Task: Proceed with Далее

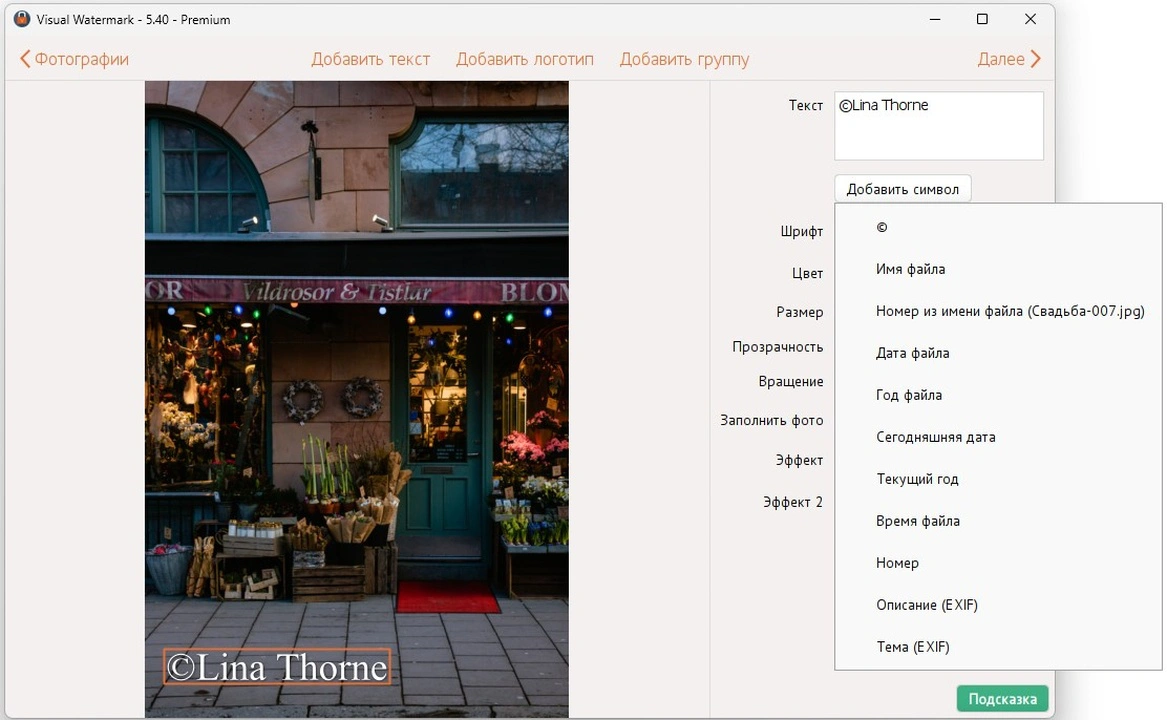Action: click(1008, 59)
